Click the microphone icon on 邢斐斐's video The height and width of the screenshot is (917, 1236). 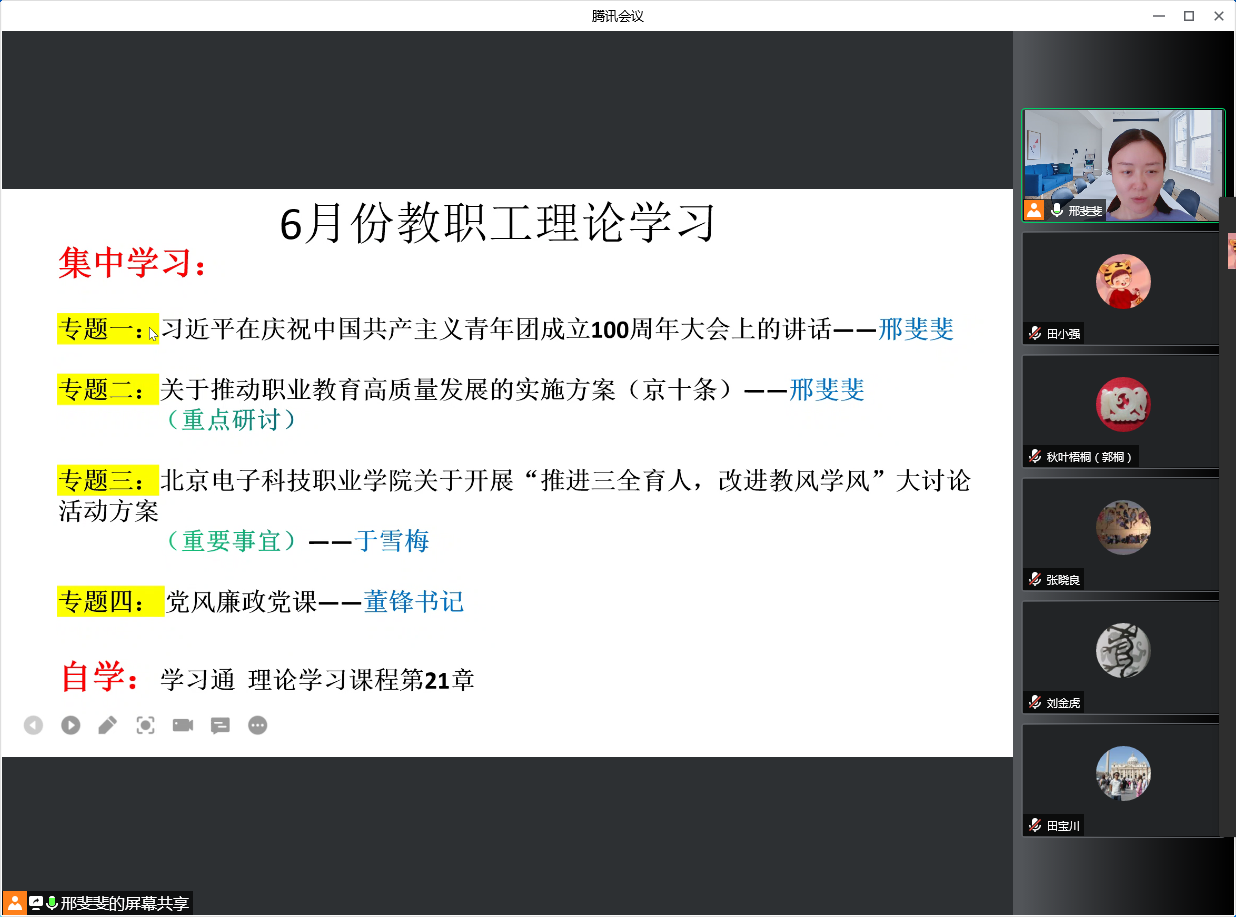[1057, 210]
